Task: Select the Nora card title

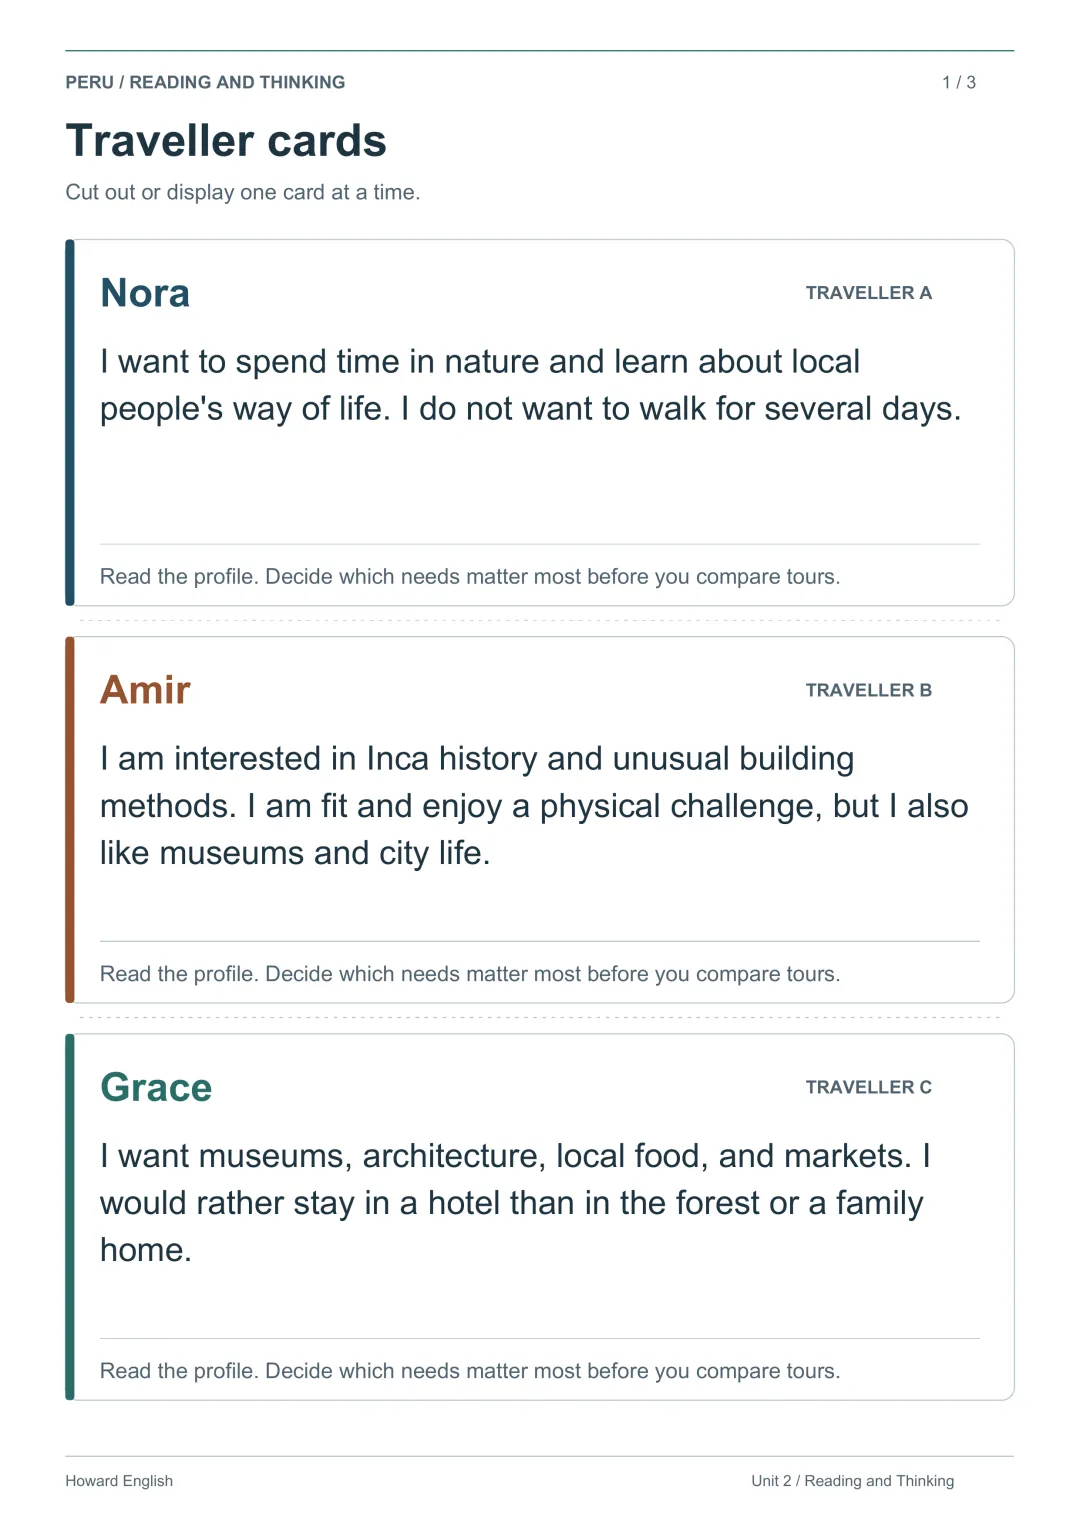Action: tap(145, 293)
